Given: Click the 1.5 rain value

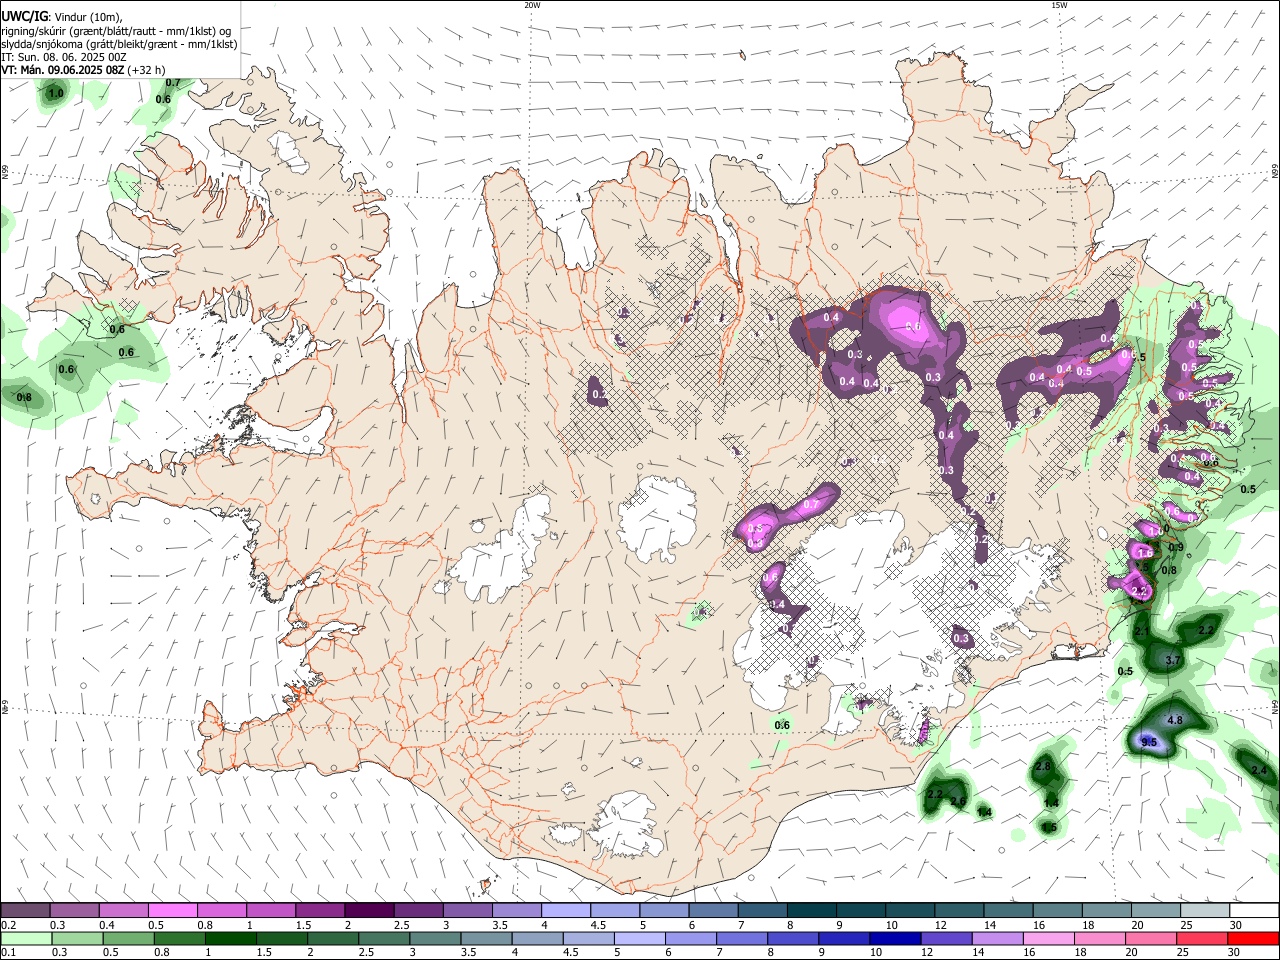Looking at the screenshot, I should coord(1048,827).
